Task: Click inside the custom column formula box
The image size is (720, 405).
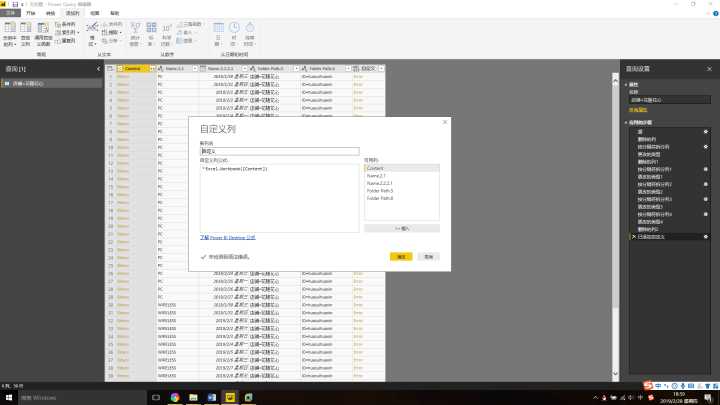Action: tap(280, 198)
